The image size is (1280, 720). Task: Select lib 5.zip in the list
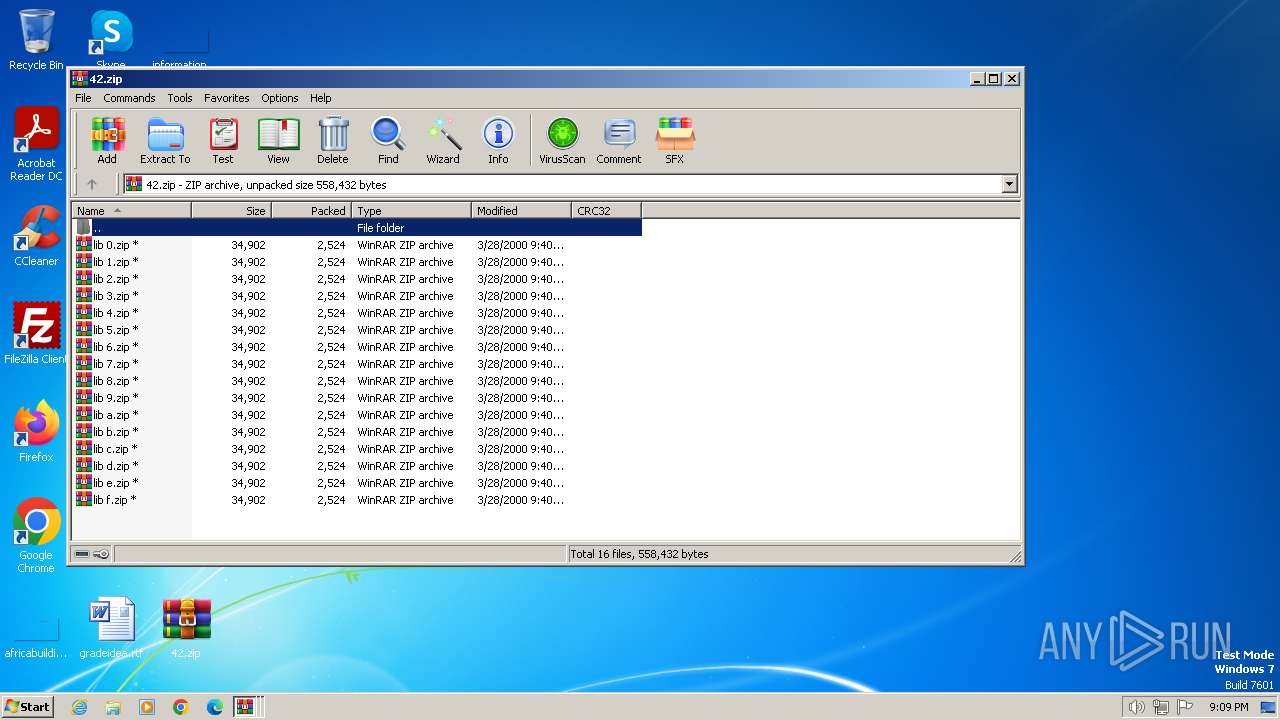click(x=357, y=330)
